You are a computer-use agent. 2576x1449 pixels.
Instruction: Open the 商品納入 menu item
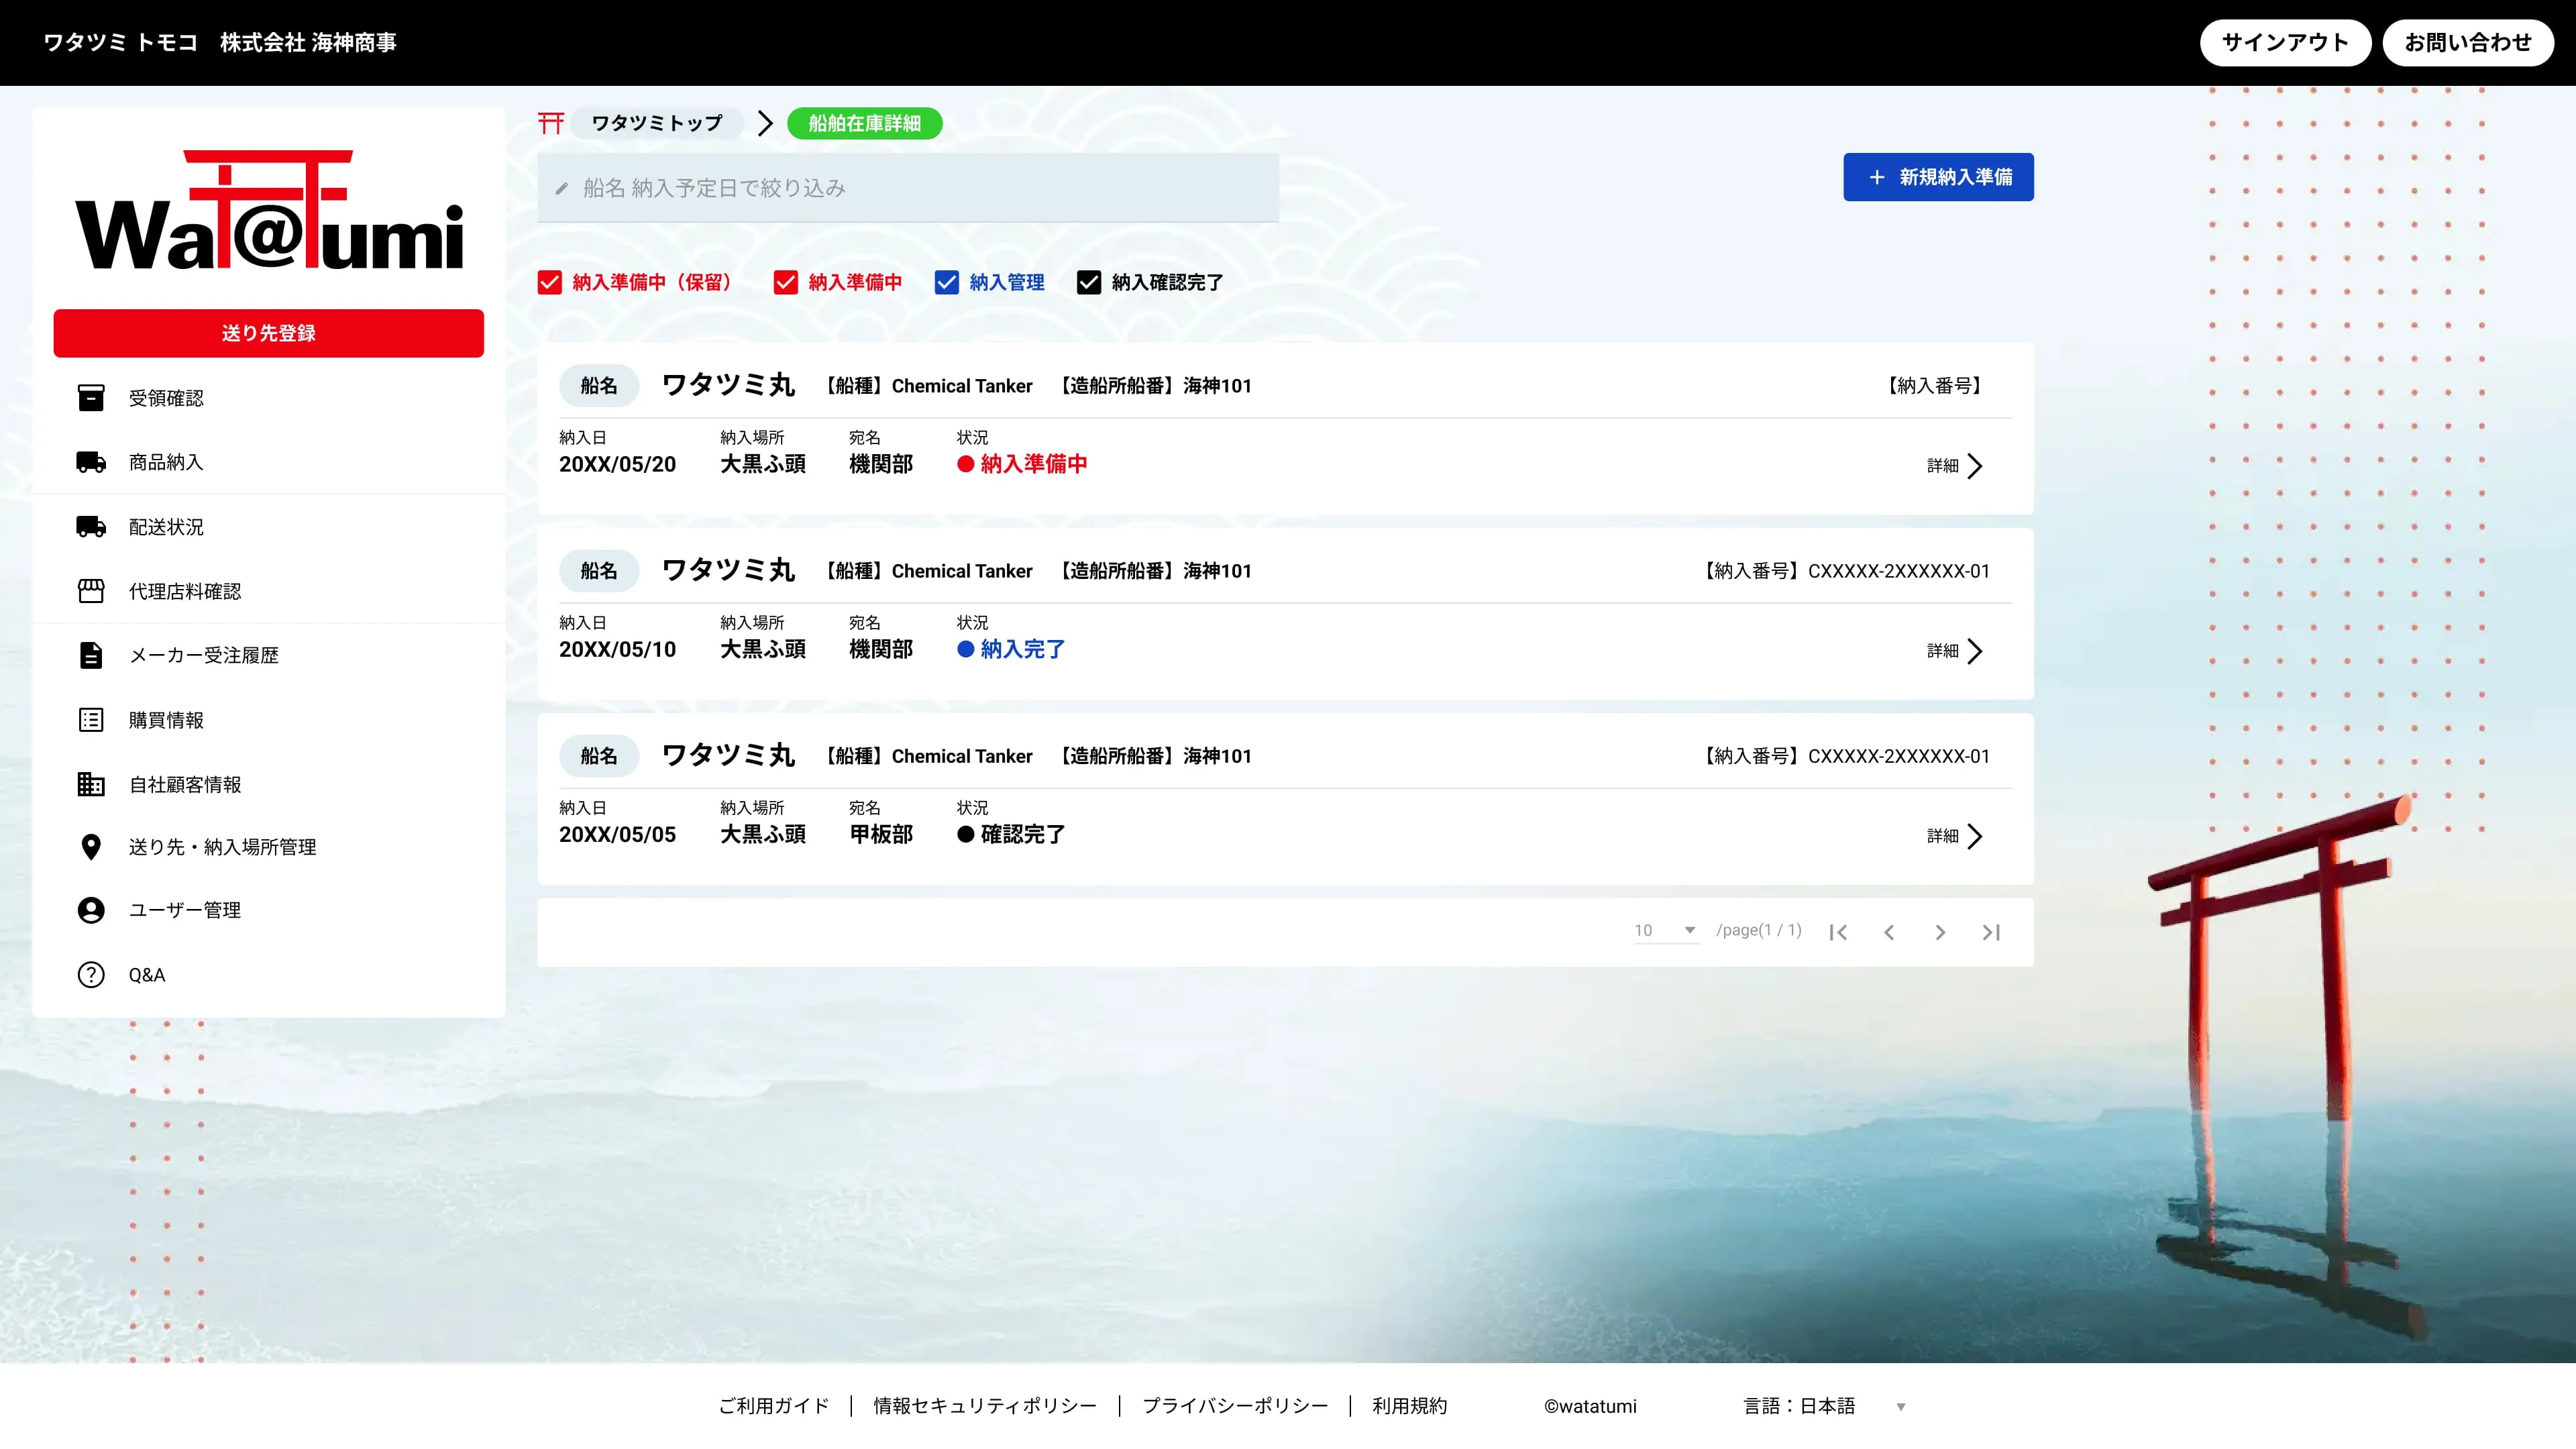pyautogui.click(x=268, y=462)
